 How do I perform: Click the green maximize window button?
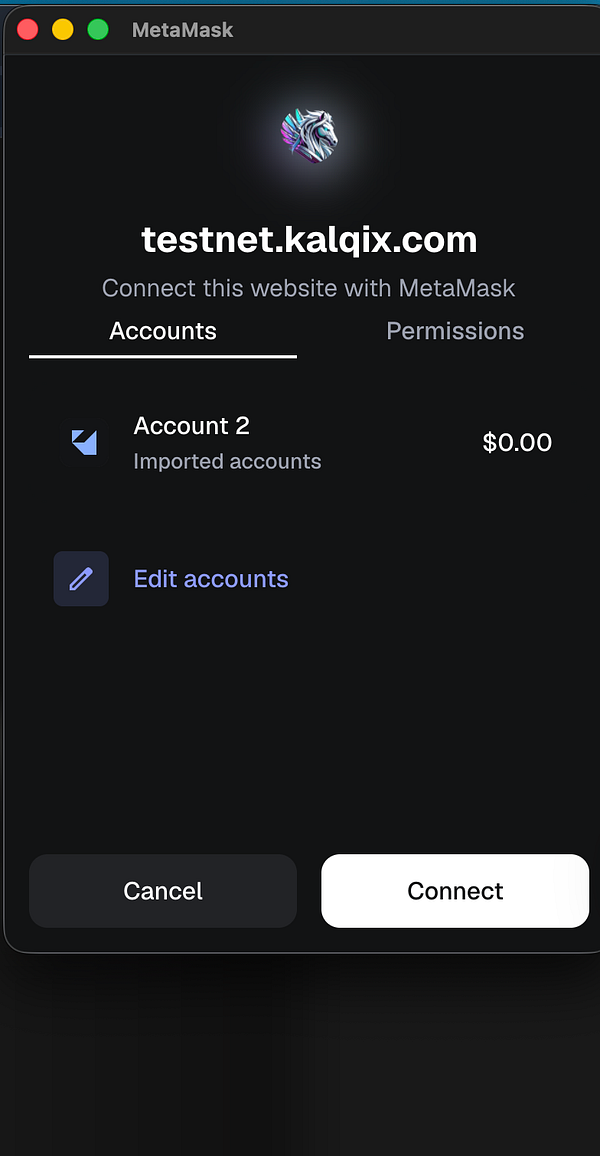pyautogui.click(x=98, y=30)
